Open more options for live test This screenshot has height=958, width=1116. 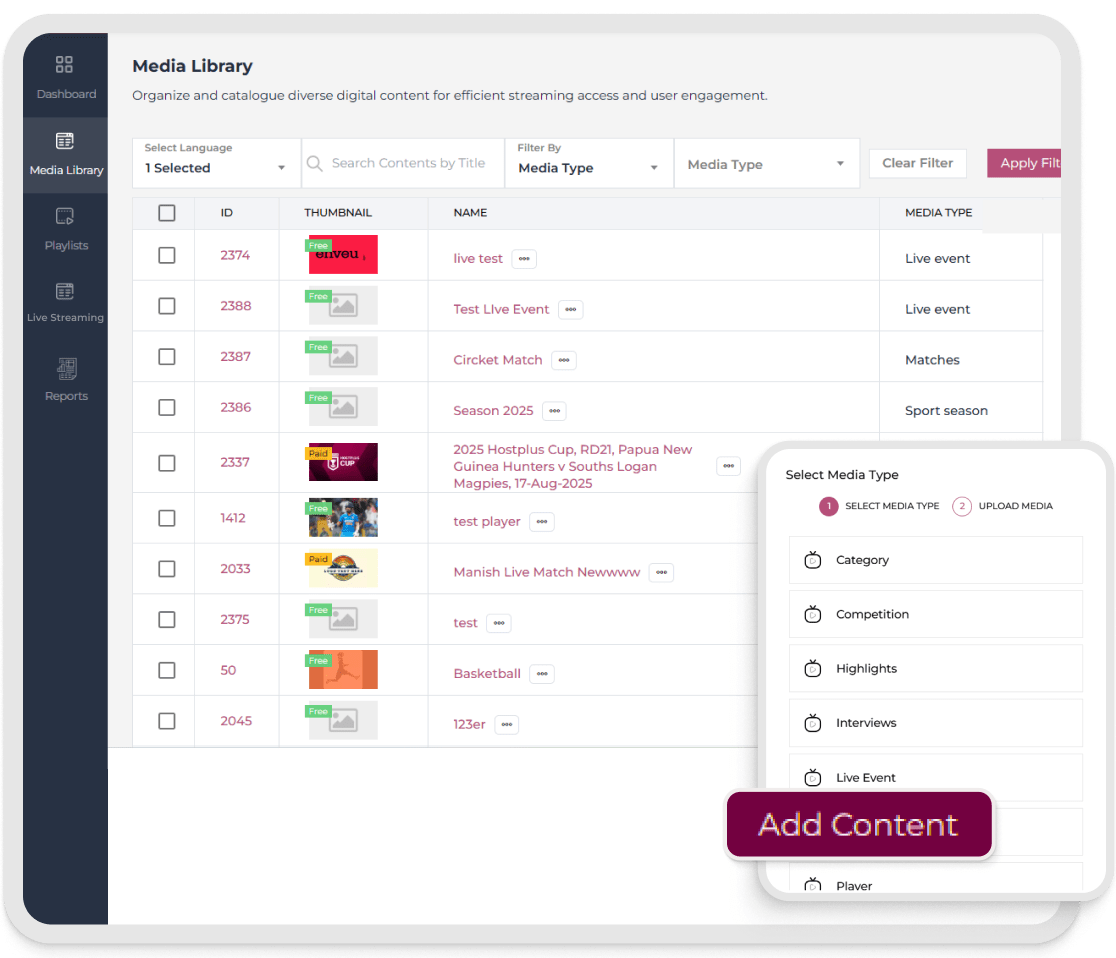coord(524,259)
